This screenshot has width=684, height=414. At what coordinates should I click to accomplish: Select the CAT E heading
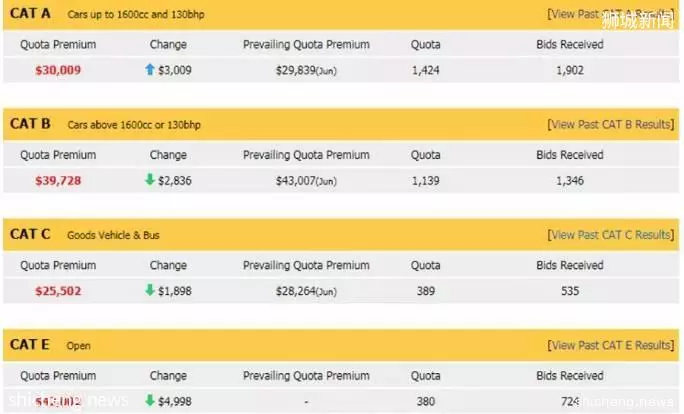(30, 345)
